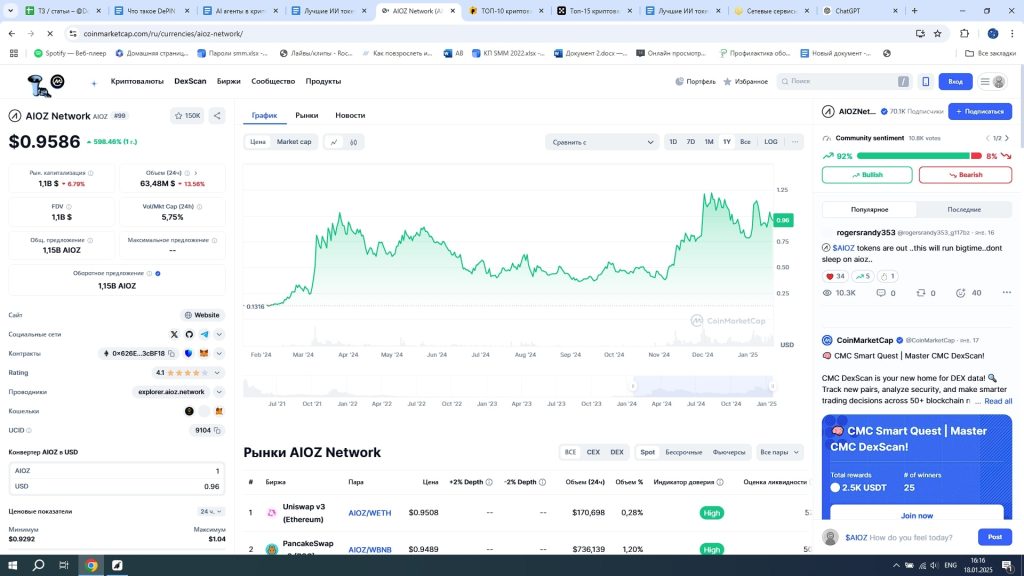This screenshot has height=576, width=1024.
Task: Set chart range to 1M
Action: (x=709, y=142)
